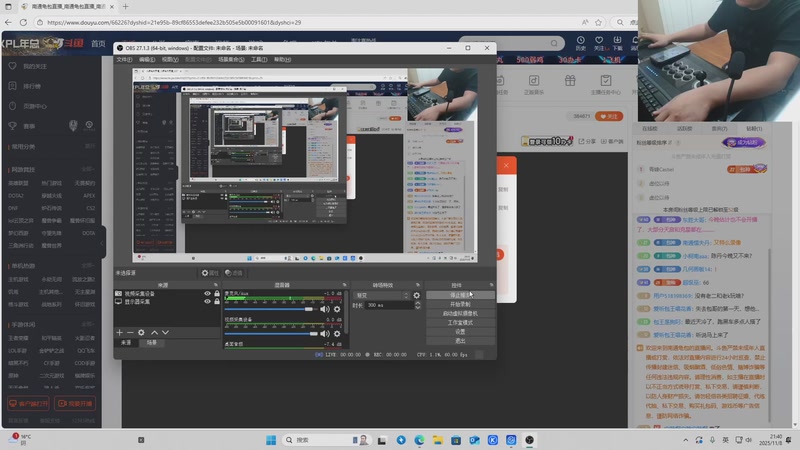This screenshot has height=450, width=800.
Task: Decrease transition duration with down stepper
Action: pos(417,308)
